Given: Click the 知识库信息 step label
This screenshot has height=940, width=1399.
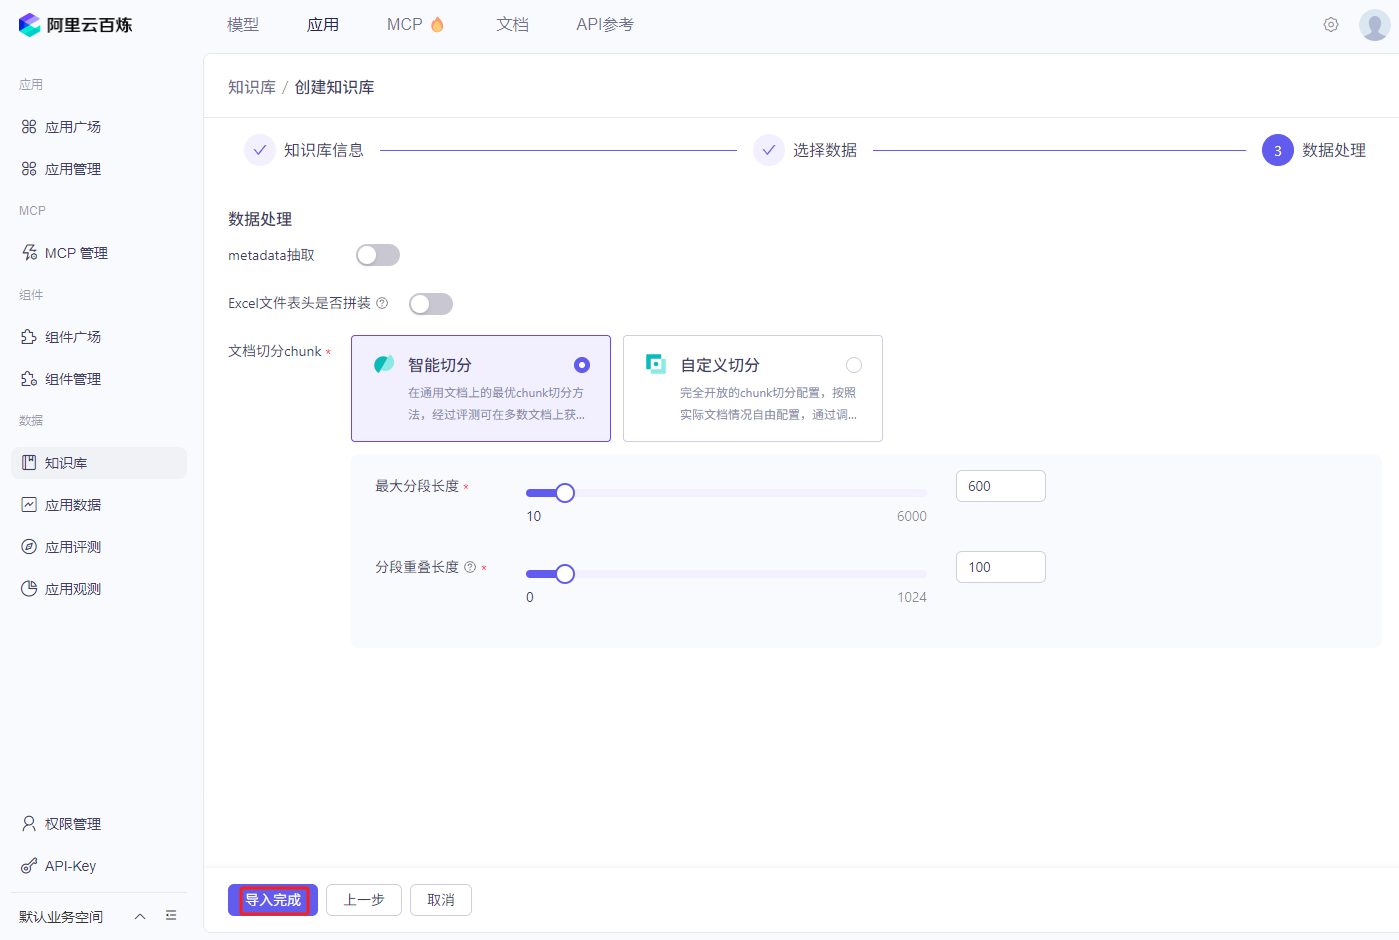Looking at the screenshot, I should [x=324, y=150].
